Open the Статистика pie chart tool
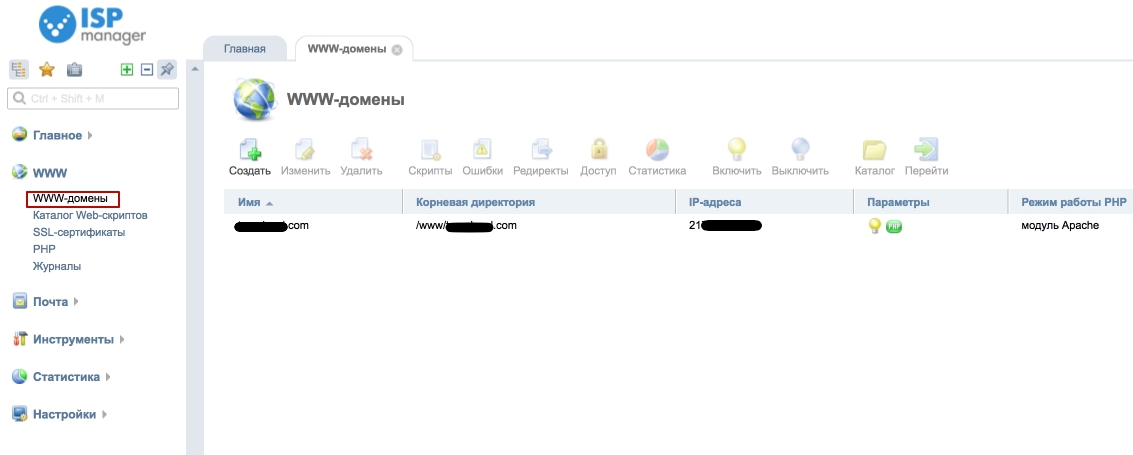The width and height of the screenshot is (1133, 455). pyautogui.click(x=657, y=152)
